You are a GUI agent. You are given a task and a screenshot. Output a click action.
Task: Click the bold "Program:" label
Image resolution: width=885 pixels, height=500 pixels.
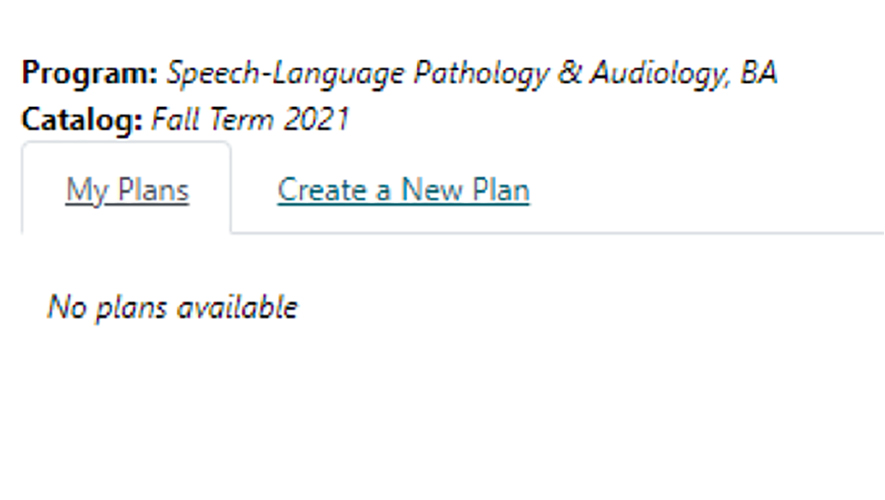pyautogui.click(x=89, y=74)
